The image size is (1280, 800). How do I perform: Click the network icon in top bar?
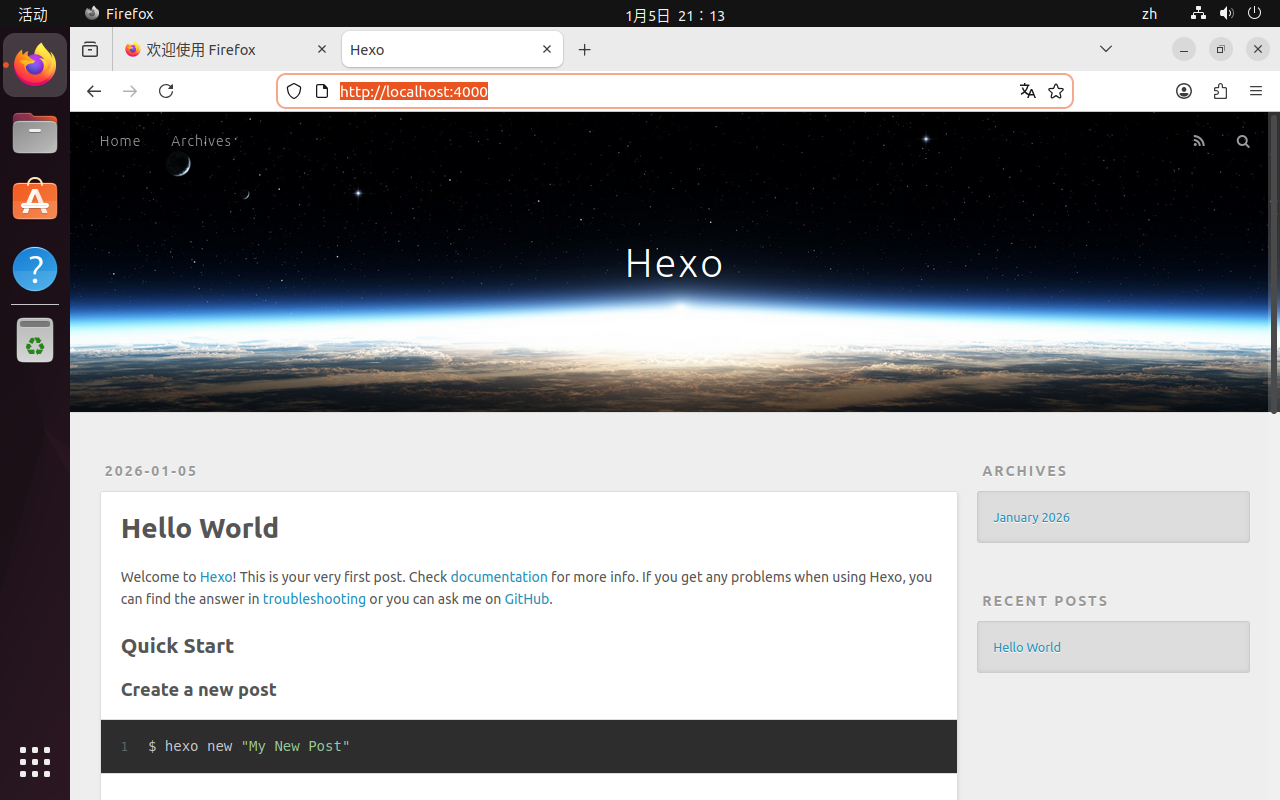(x=1198, y=14)
